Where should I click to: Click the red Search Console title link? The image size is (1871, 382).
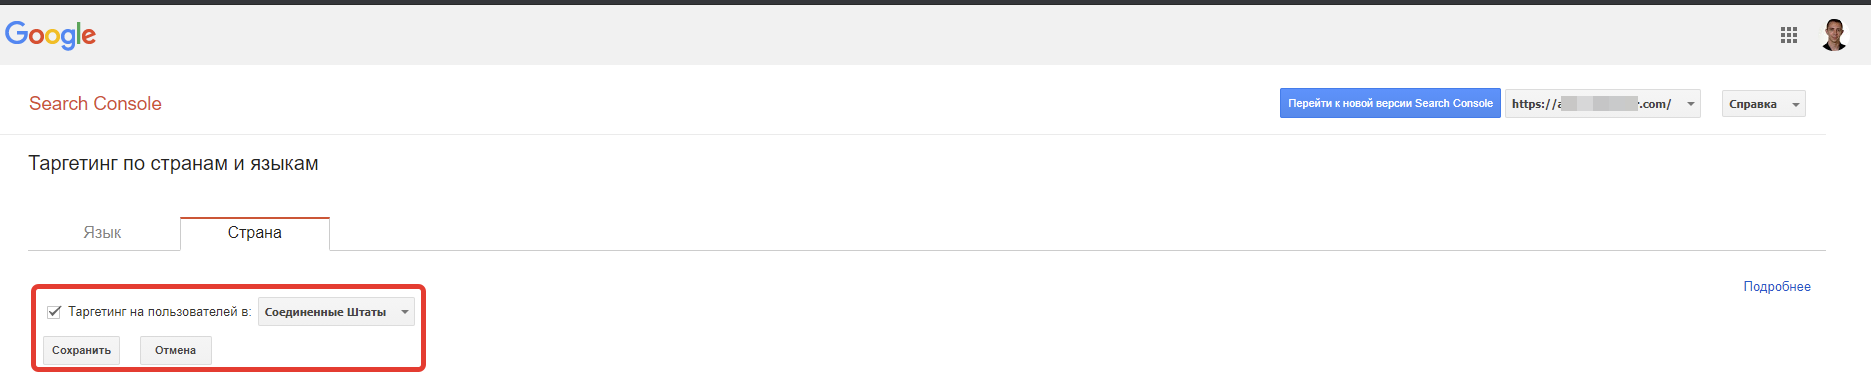[x=95, y=104]
